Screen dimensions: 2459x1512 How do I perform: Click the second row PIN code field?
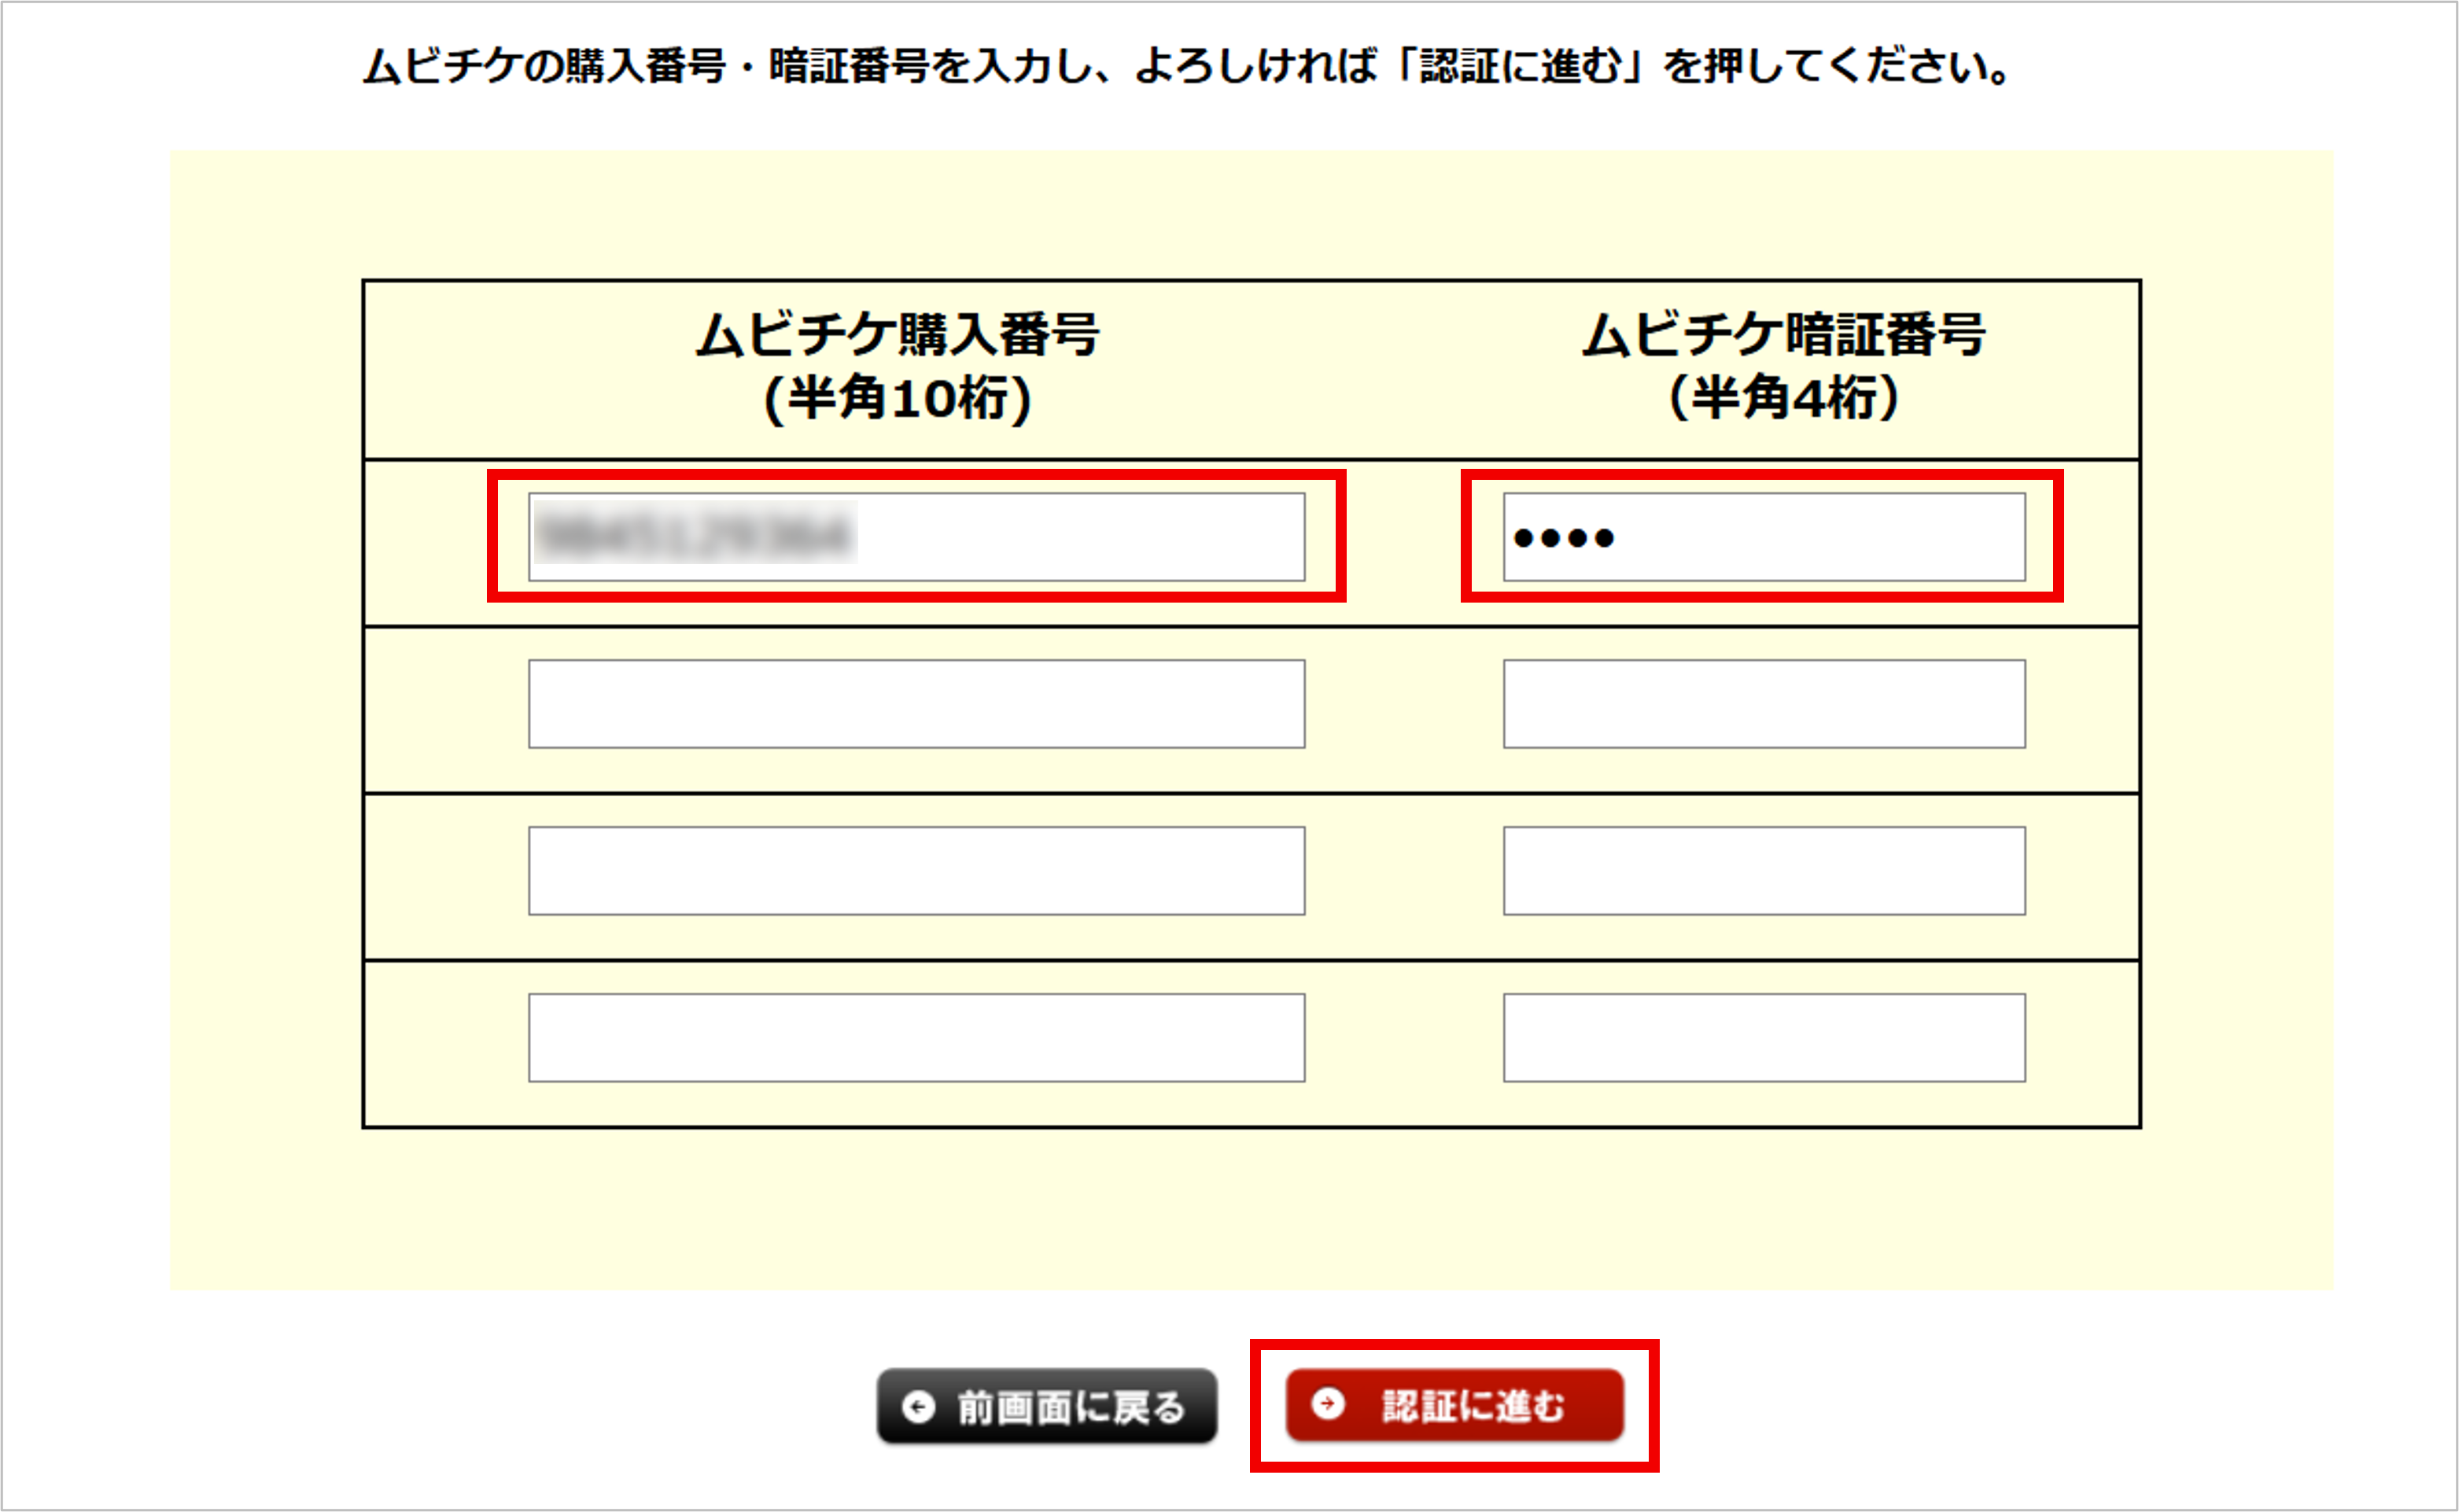[1764, 704]
